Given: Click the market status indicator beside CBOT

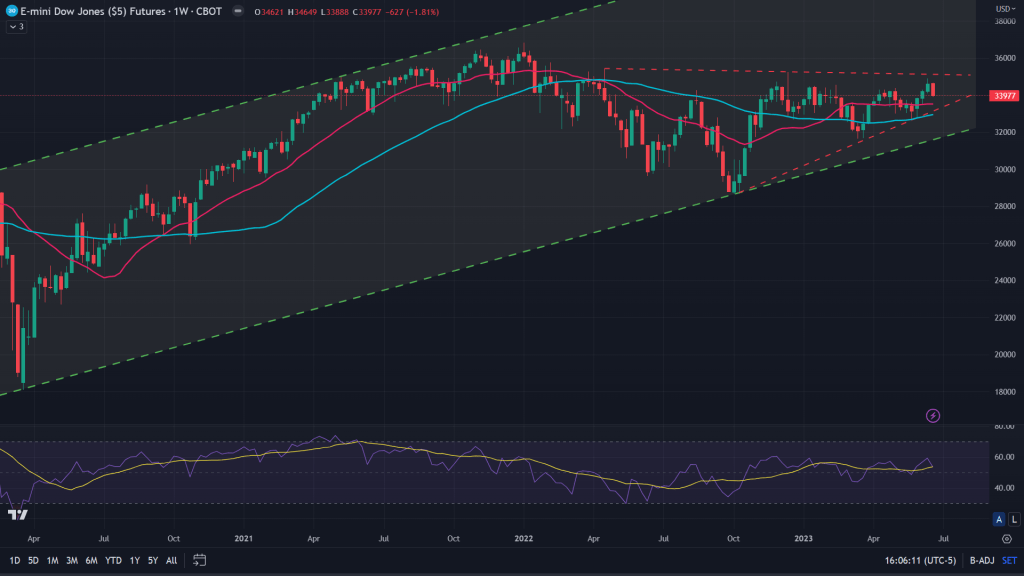Looking at the screenshot, I should tap(239, 10).
